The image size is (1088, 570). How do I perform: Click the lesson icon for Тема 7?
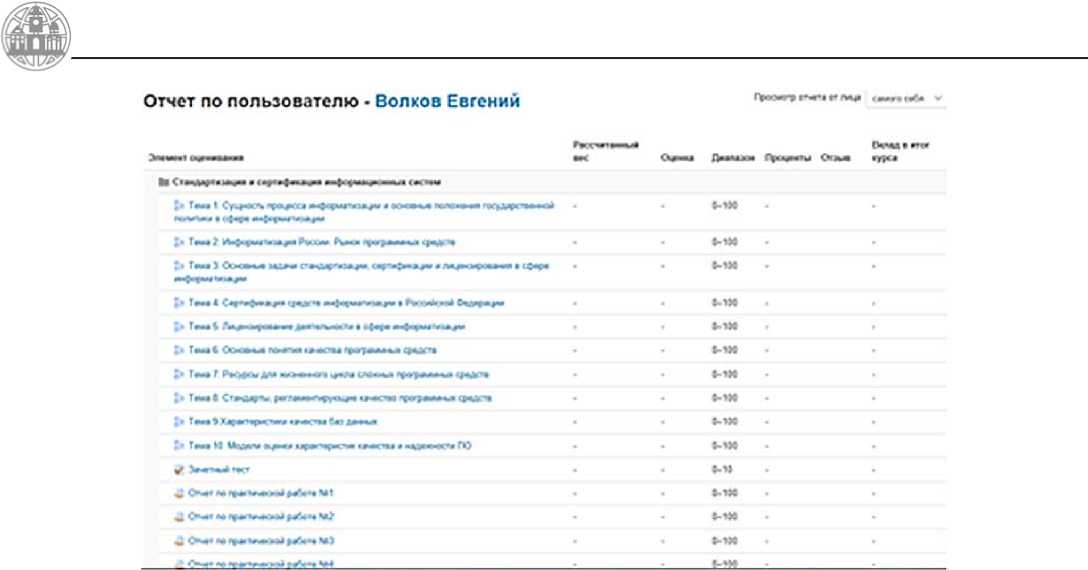(179, 374)
